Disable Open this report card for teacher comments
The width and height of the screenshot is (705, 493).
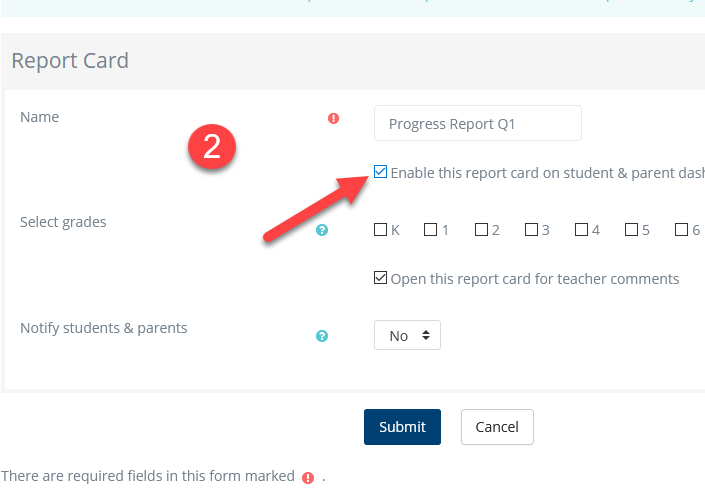click(x=380, y=278)
